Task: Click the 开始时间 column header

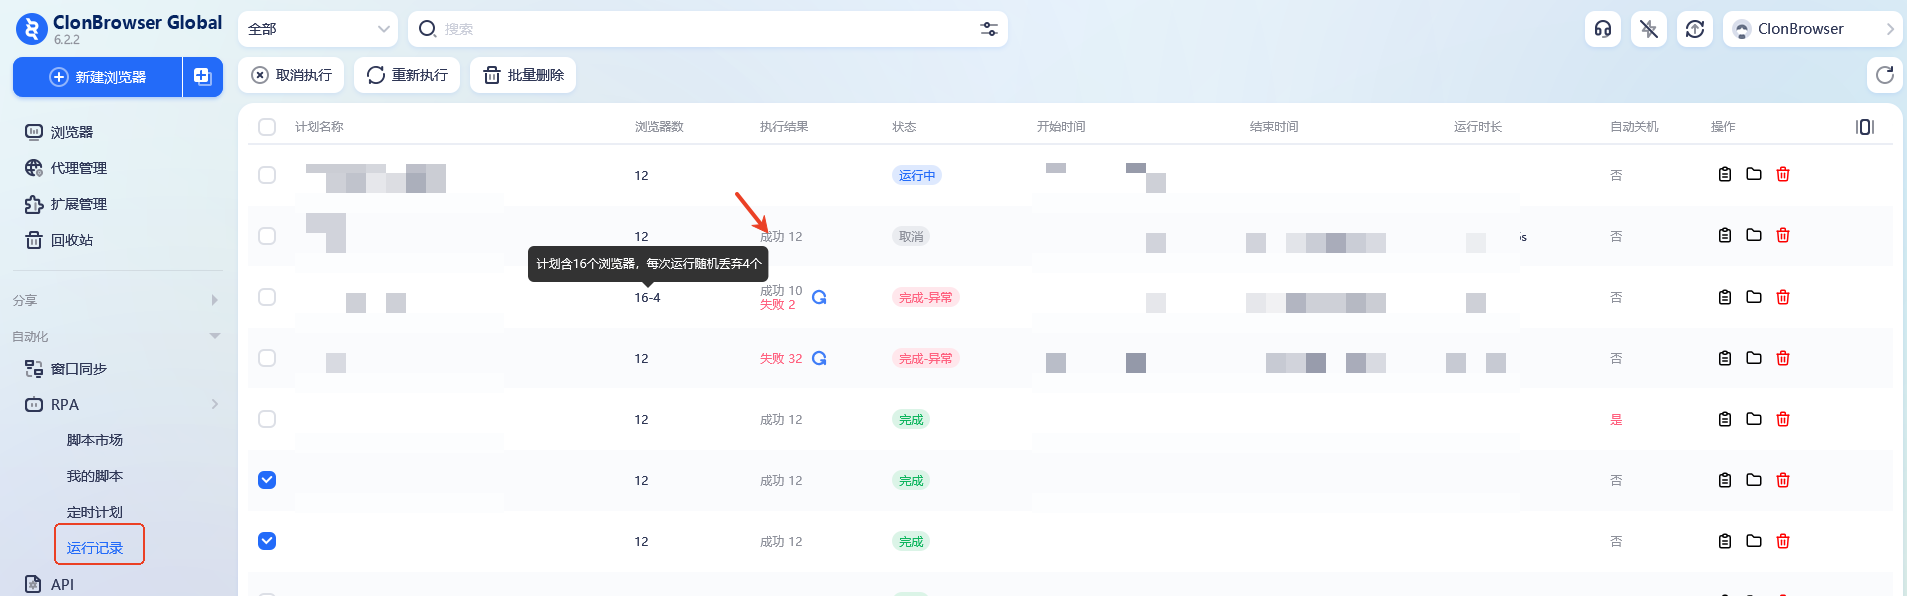Action: 1061,127
